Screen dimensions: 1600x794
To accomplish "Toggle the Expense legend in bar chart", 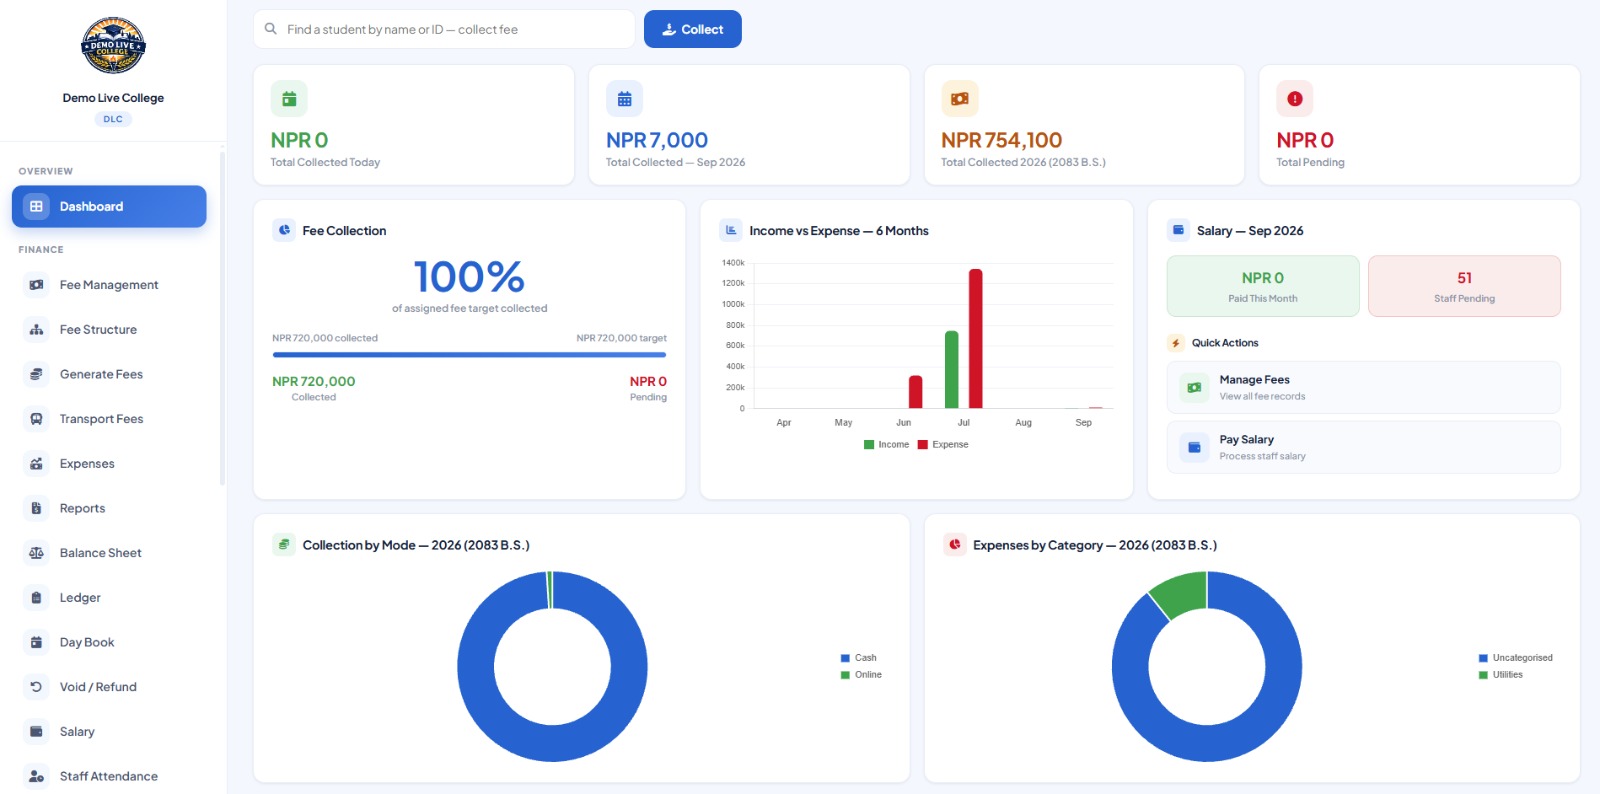I will 943,445.
